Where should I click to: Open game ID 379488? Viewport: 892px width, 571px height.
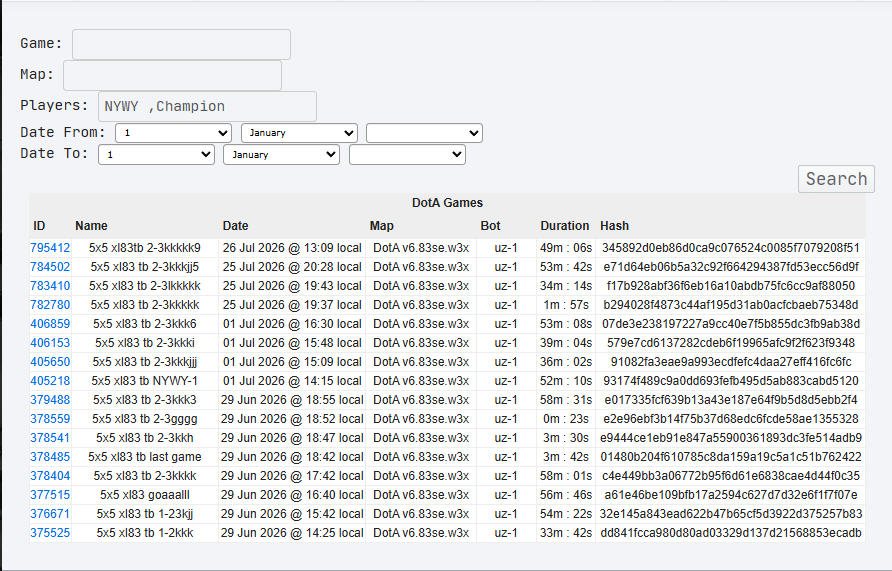pyautogui.click(x=50, y=400)
